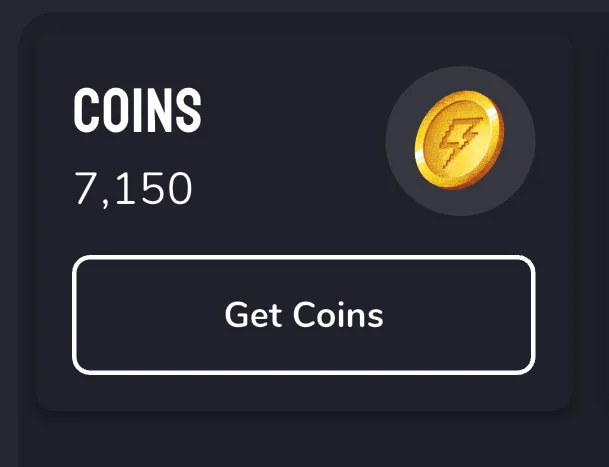Click the Get Coins button
The height and width of the screenshot is (467, 609).
[304, 315]
